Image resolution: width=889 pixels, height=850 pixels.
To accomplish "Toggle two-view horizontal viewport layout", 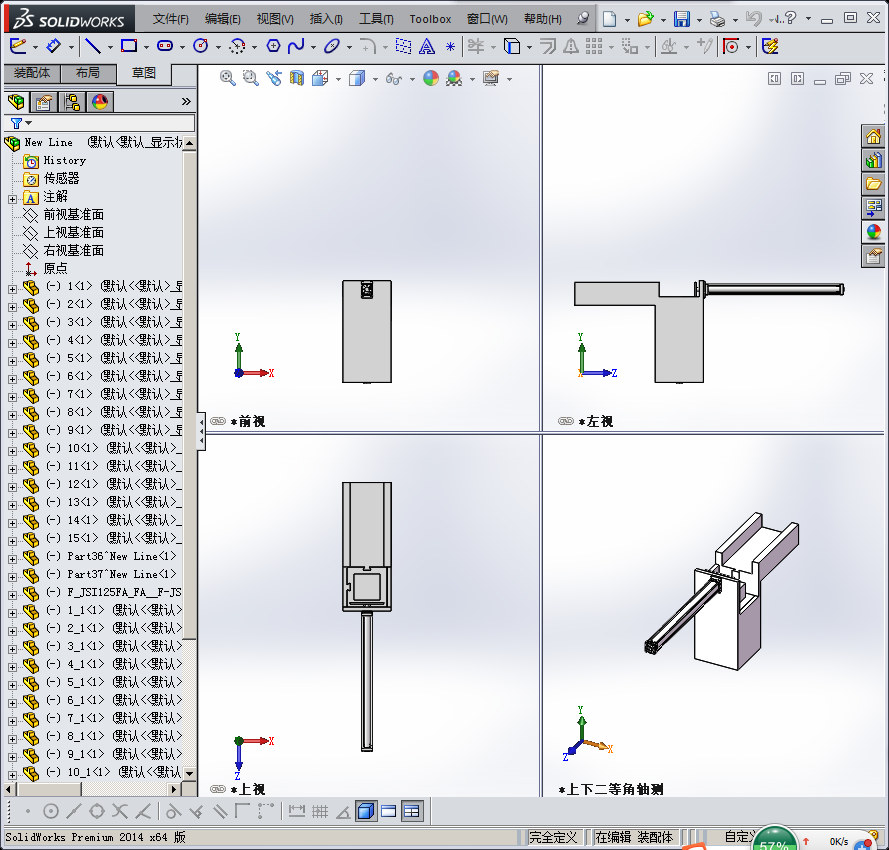I will [x=389, y=811].
